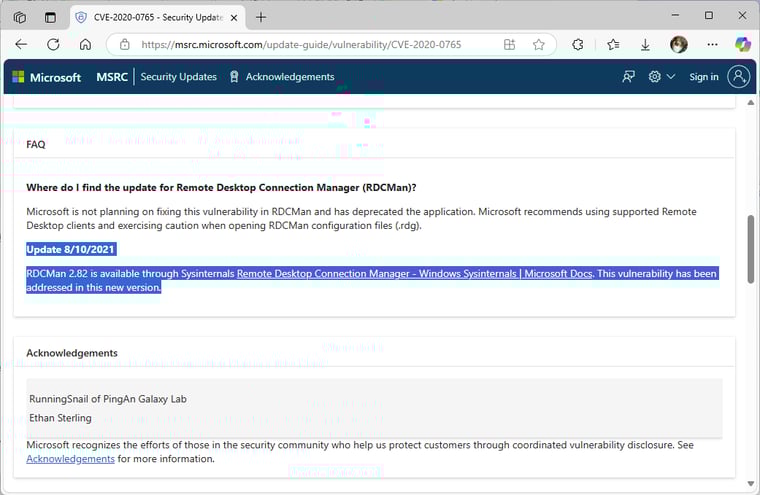Click the page vertical scrollbar thumb
Image resolution: width=760 pixels, height=495 pixels.
pos(750,249)
